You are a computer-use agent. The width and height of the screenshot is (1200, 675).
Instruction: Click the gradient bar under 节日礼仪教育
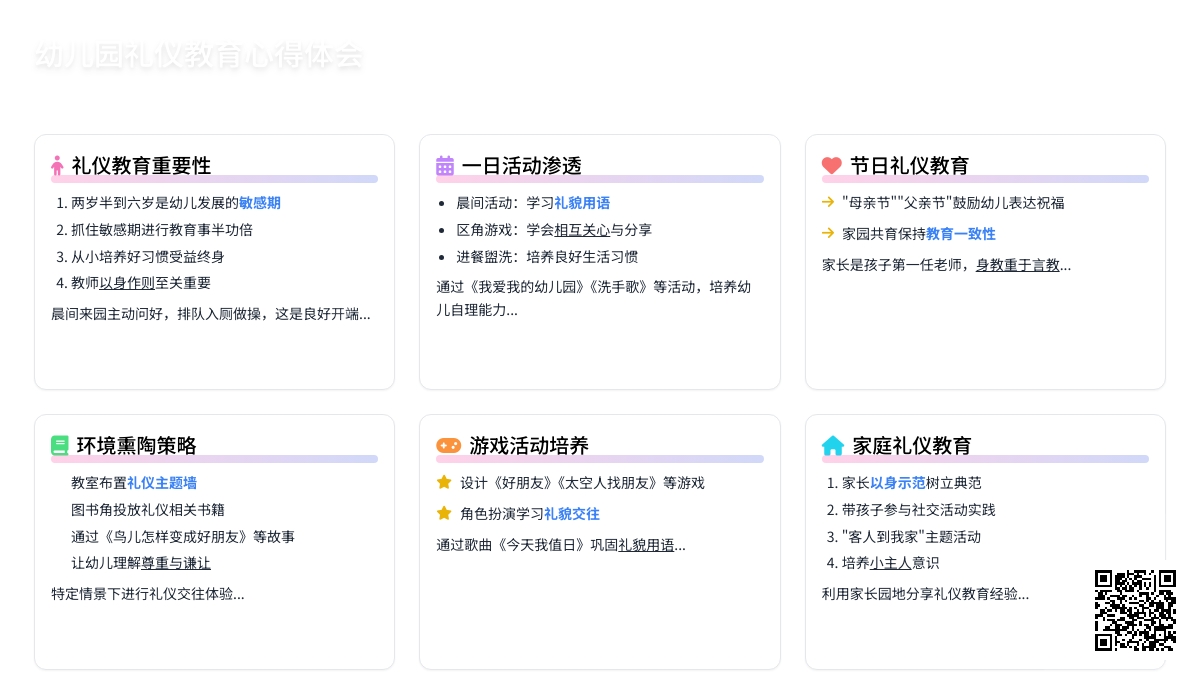click(985, 179)
